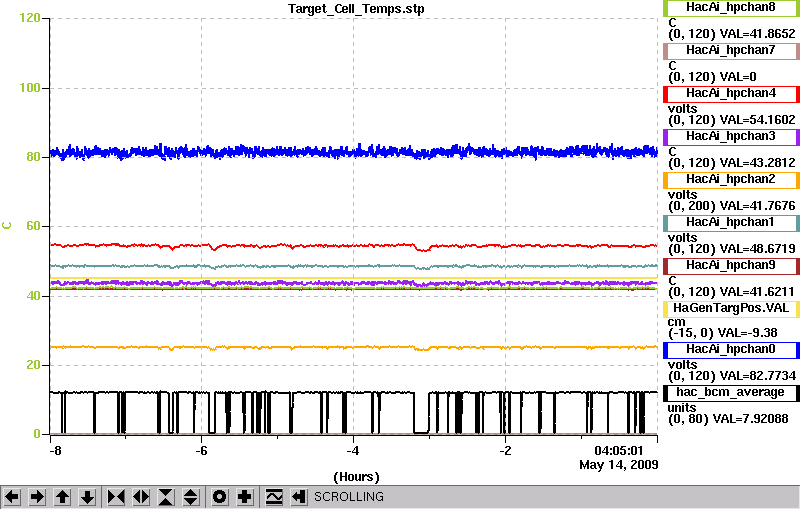Image resolution: width=800 pixels, height=509 pixels.
Task: Select the HacAi_hpchan7 curve legend
Action: click(x=731, y=50)
